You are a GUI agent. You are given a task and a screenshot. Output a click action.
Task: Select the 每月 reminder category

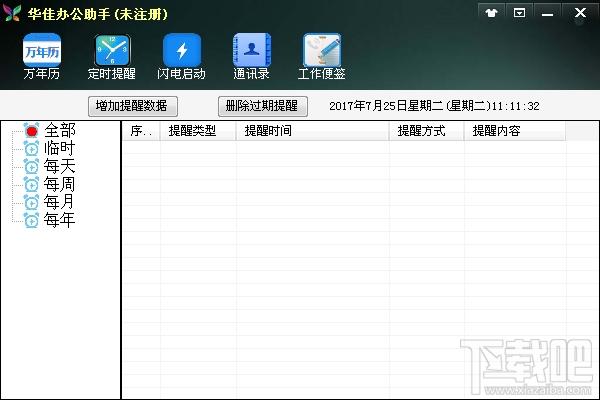pyautogui.click(x=59, y=202)
